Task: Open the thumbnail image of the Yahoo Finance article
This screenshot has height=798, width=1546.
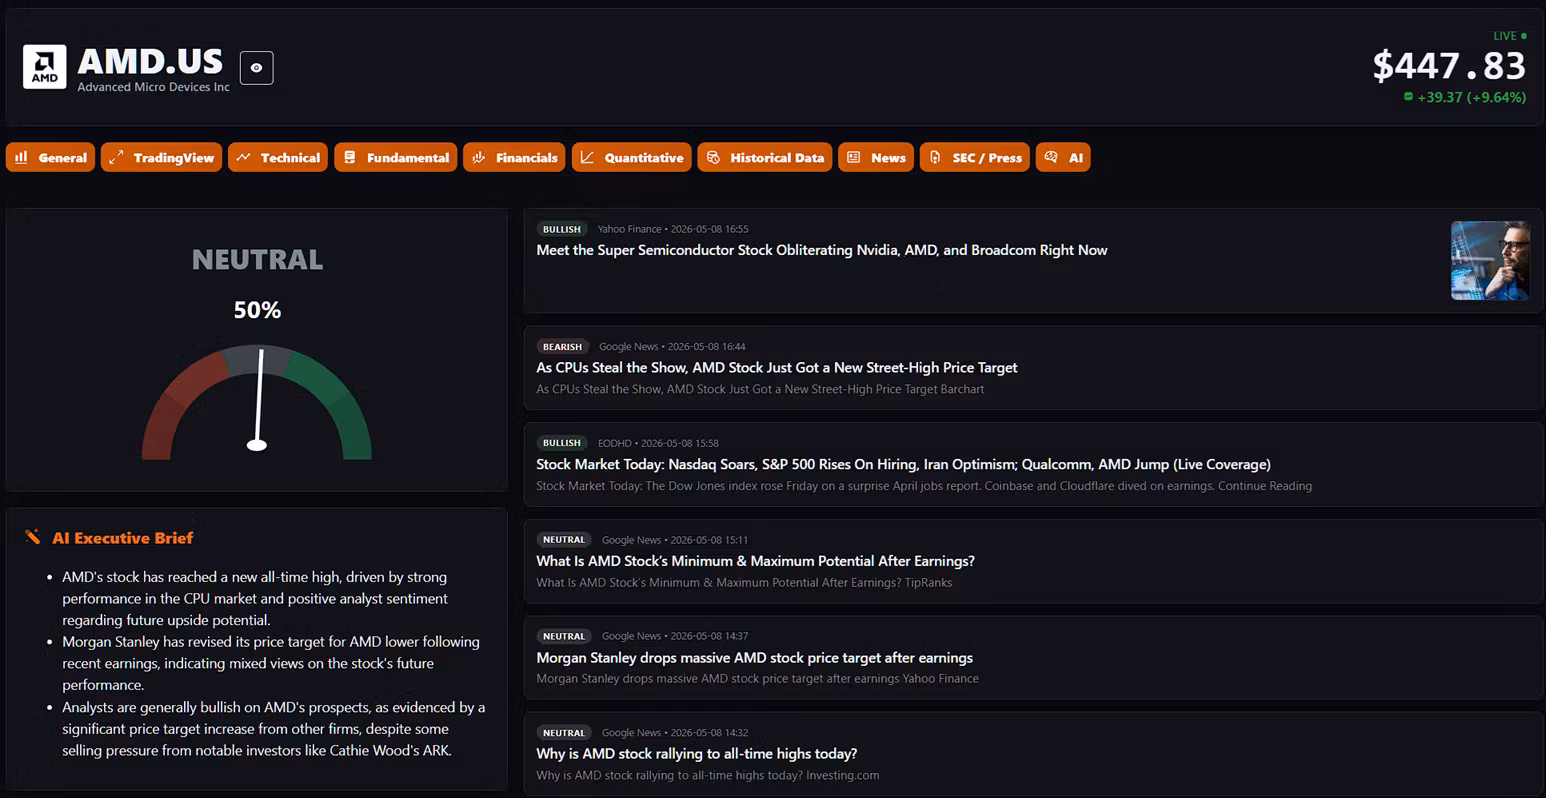Action: pos(1490,260)
